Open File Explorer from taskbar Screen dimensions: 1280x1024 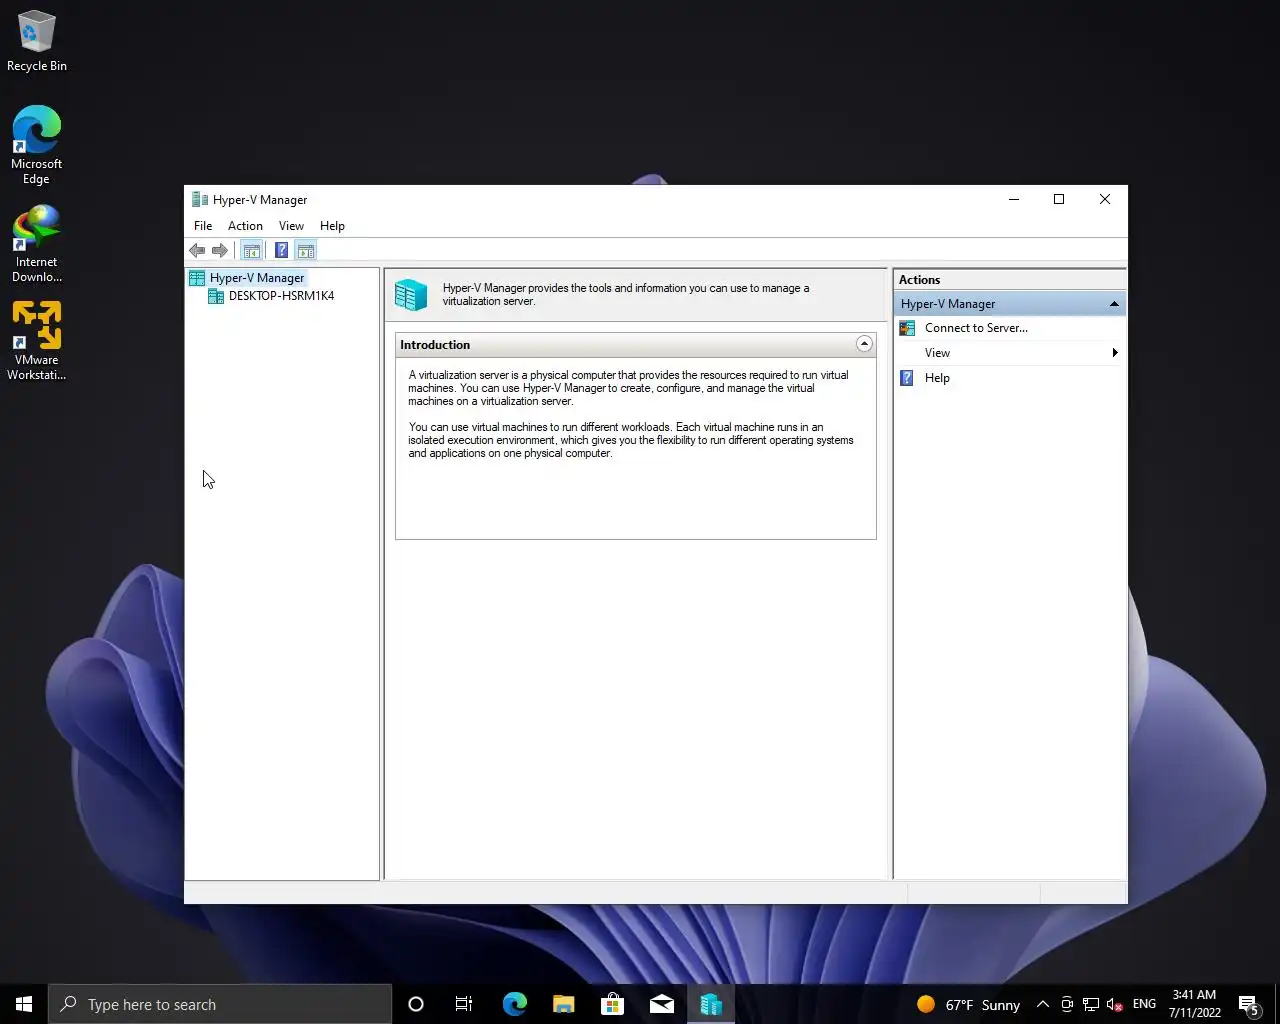click(564, 1004)
